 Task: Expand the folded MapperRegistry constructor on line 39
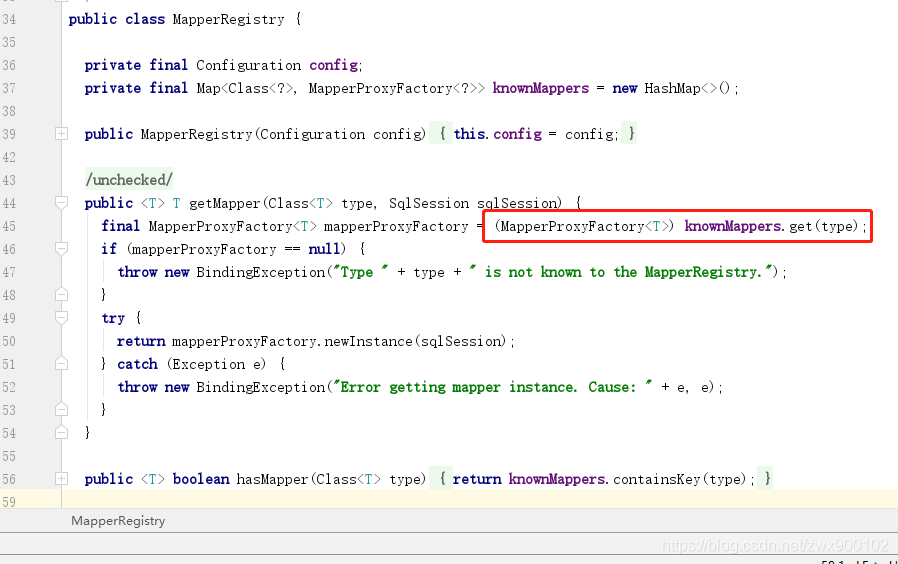61,134
